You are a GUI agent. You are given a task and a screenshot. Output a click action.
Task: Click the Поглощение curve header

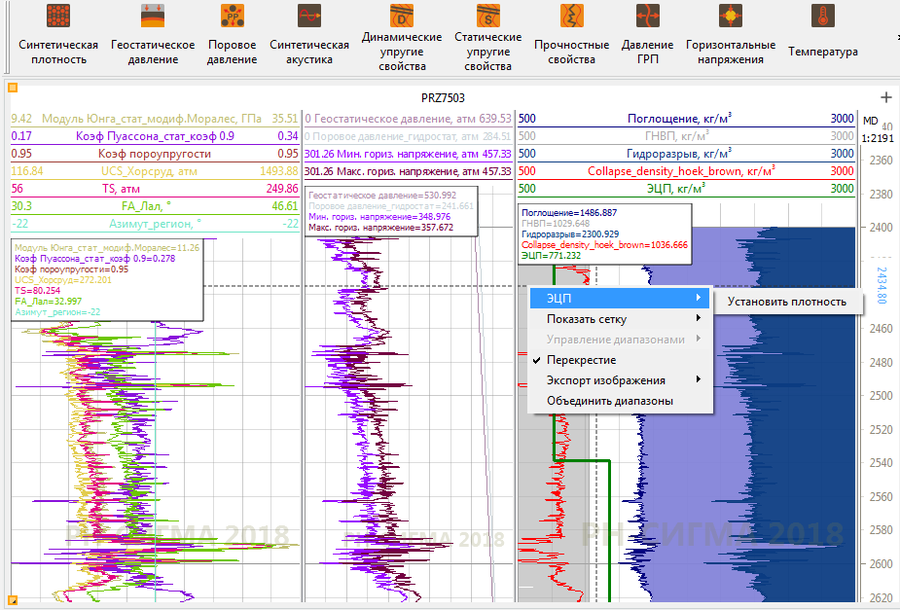pos(687,118)
